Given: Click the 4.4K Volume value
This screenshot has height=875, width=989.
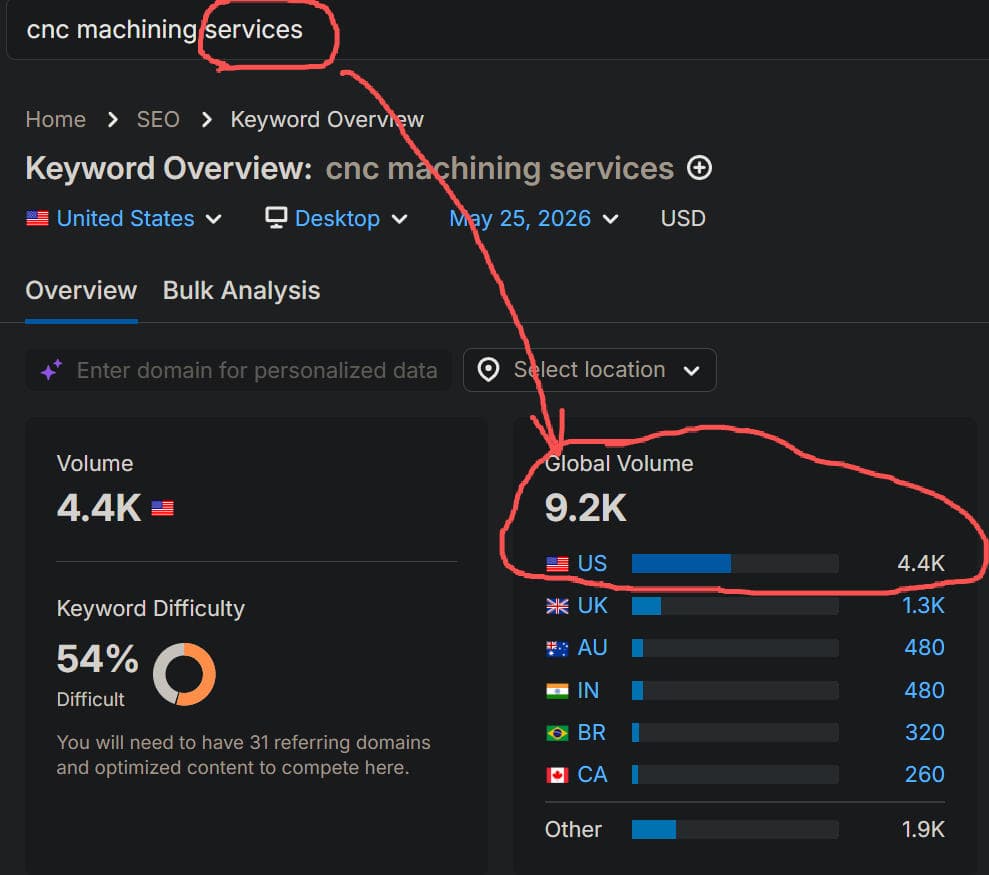Looking at the screenshot, I should pyautogui.click(x=99, y=508).
